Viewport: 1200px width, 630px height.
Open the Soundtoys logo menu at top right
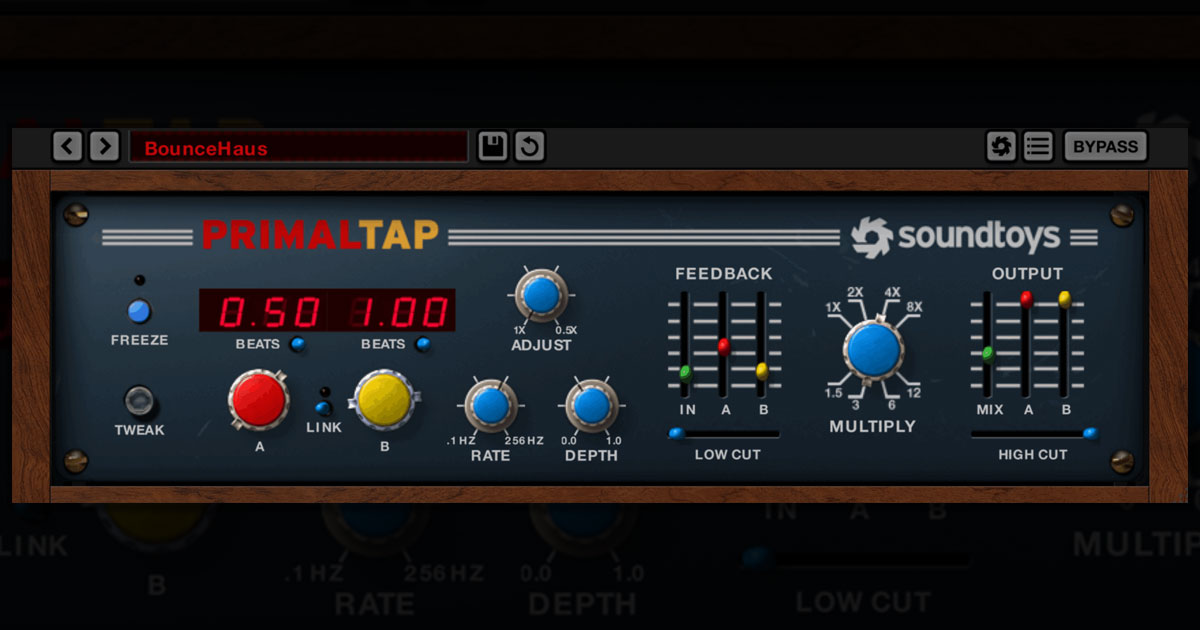[x=1000, y=146]
